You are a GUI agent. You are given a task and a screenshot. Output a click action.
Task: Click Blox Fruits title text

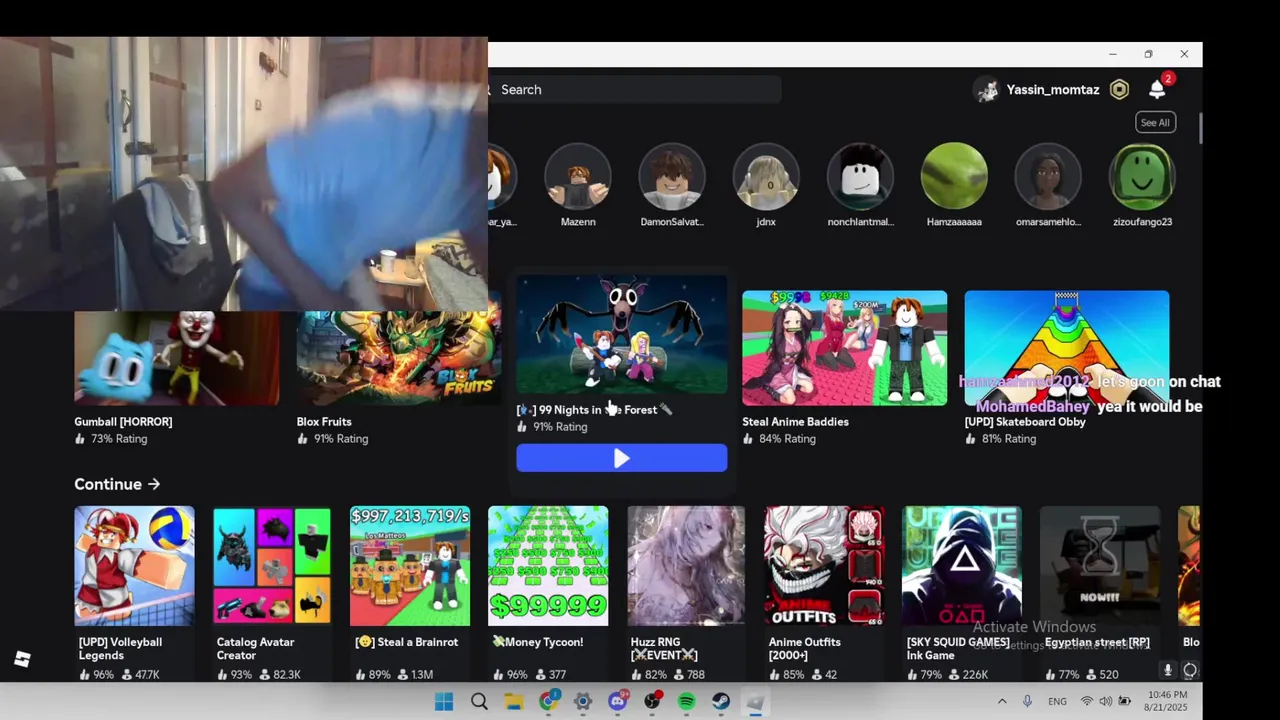click(324, 422)
